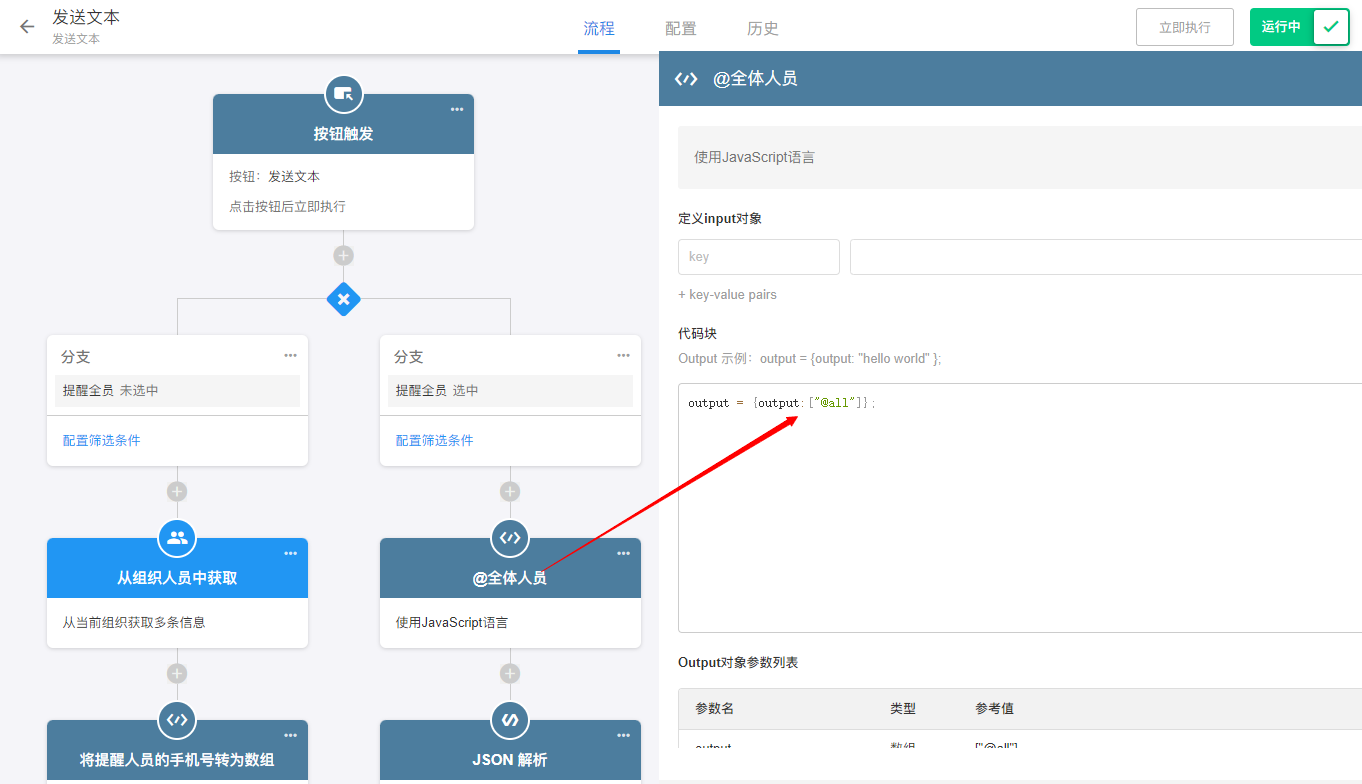Click the + key-value pairs link
1362x784 pixels.
(727, 295)
